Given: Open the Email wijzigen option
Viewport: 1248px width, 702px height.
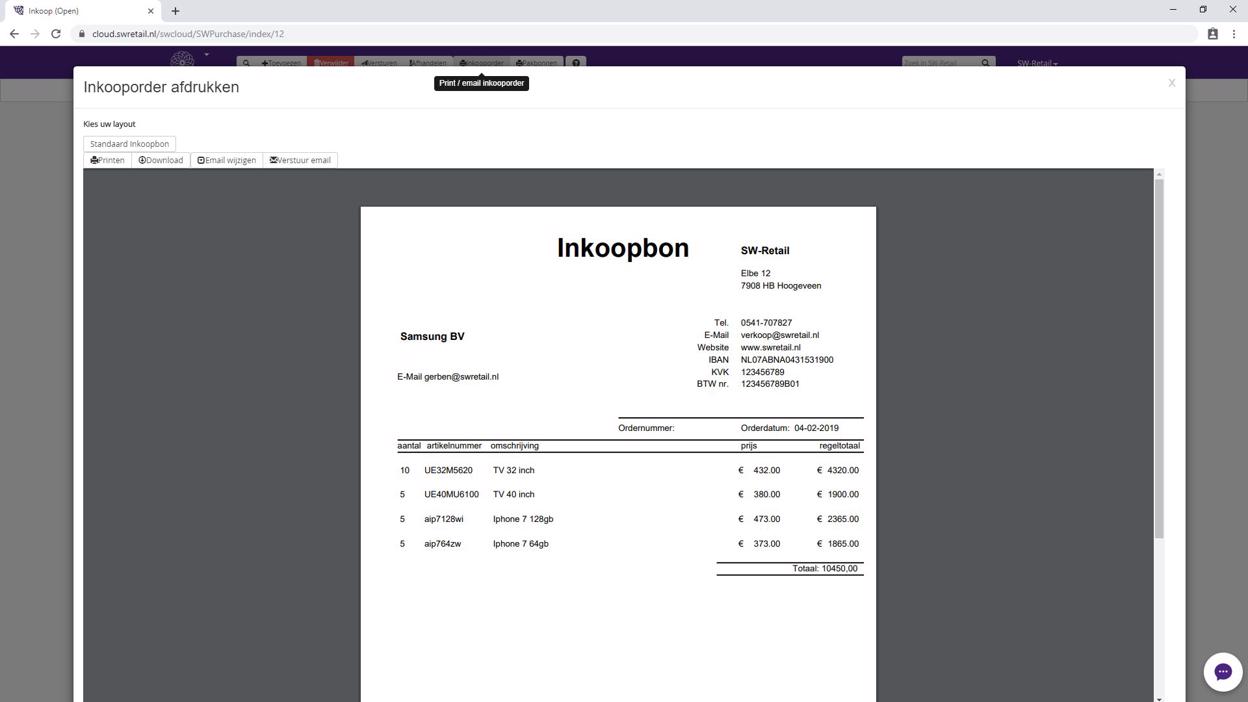Looking at the screenshot, I should [227, 160].
